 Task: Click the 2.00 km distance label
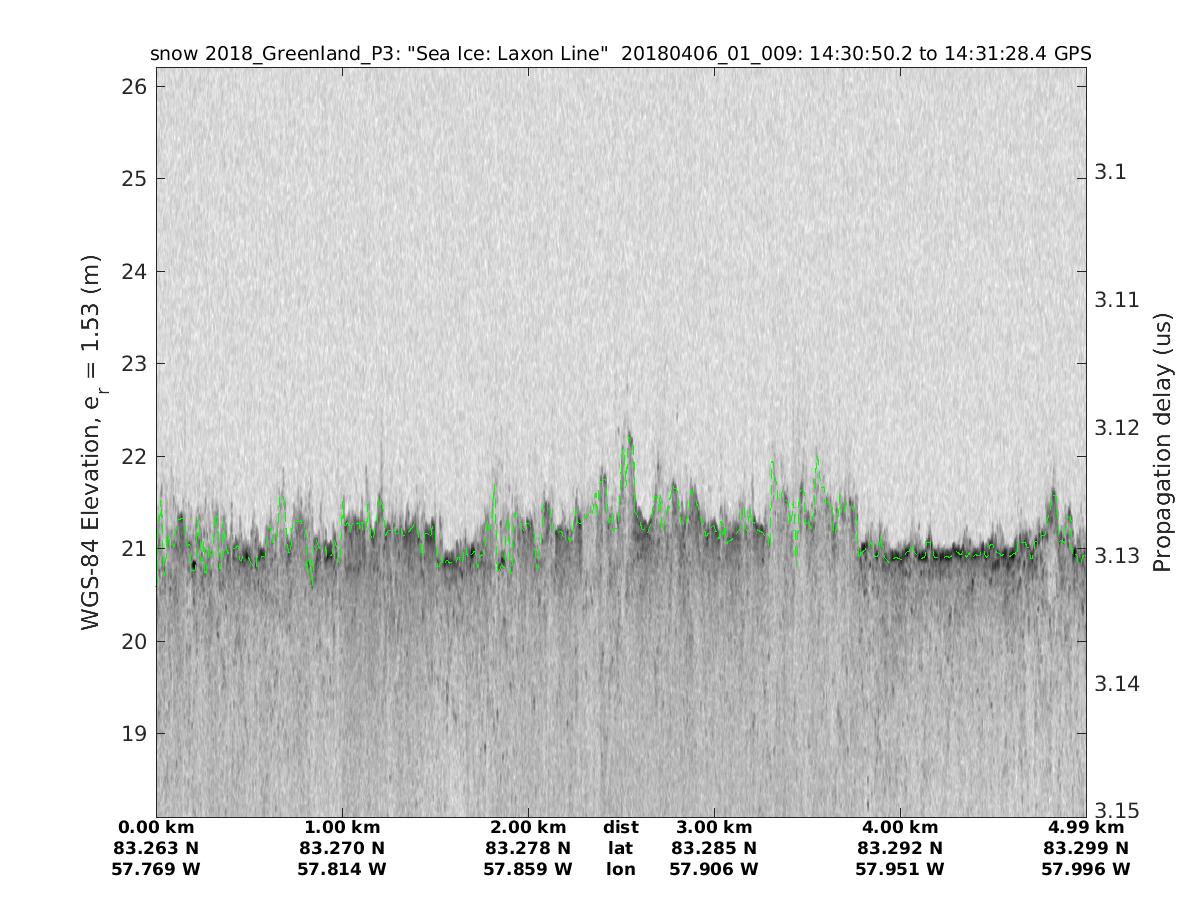pos(528,827)
